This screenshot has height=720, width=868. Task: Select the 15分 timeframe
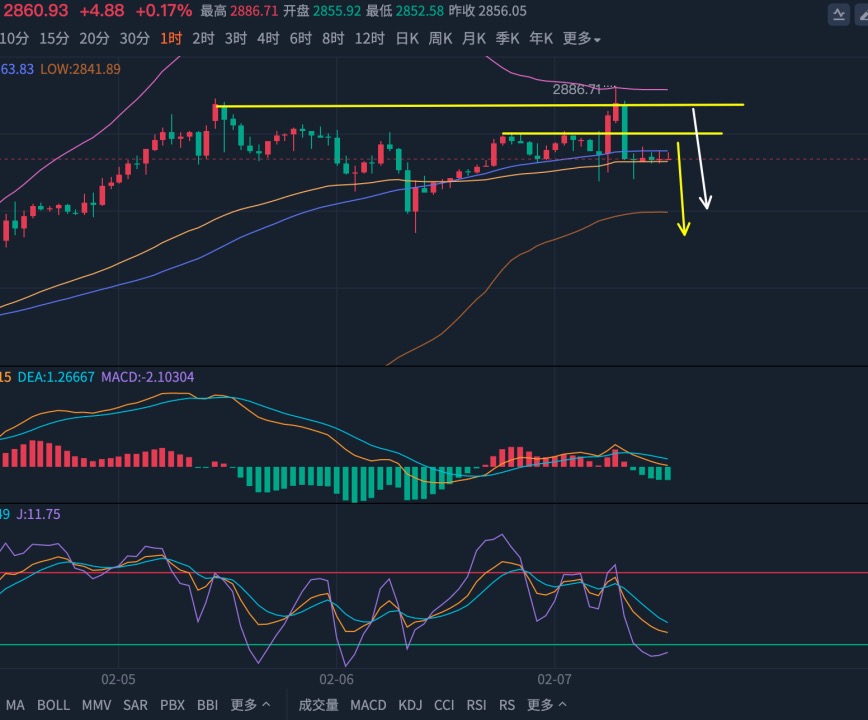point(54,39)
